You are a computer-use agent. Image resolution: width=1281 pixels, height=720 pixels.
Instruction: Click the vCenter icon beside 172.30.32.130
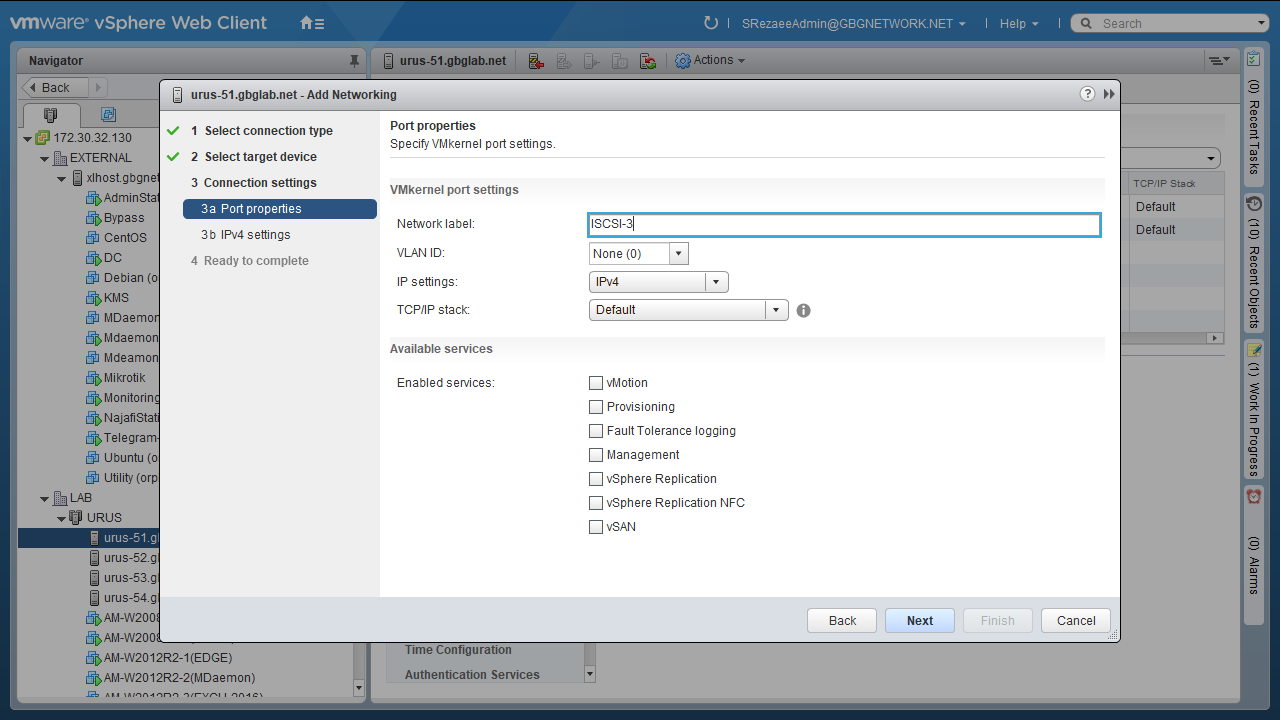click(42, 138)
